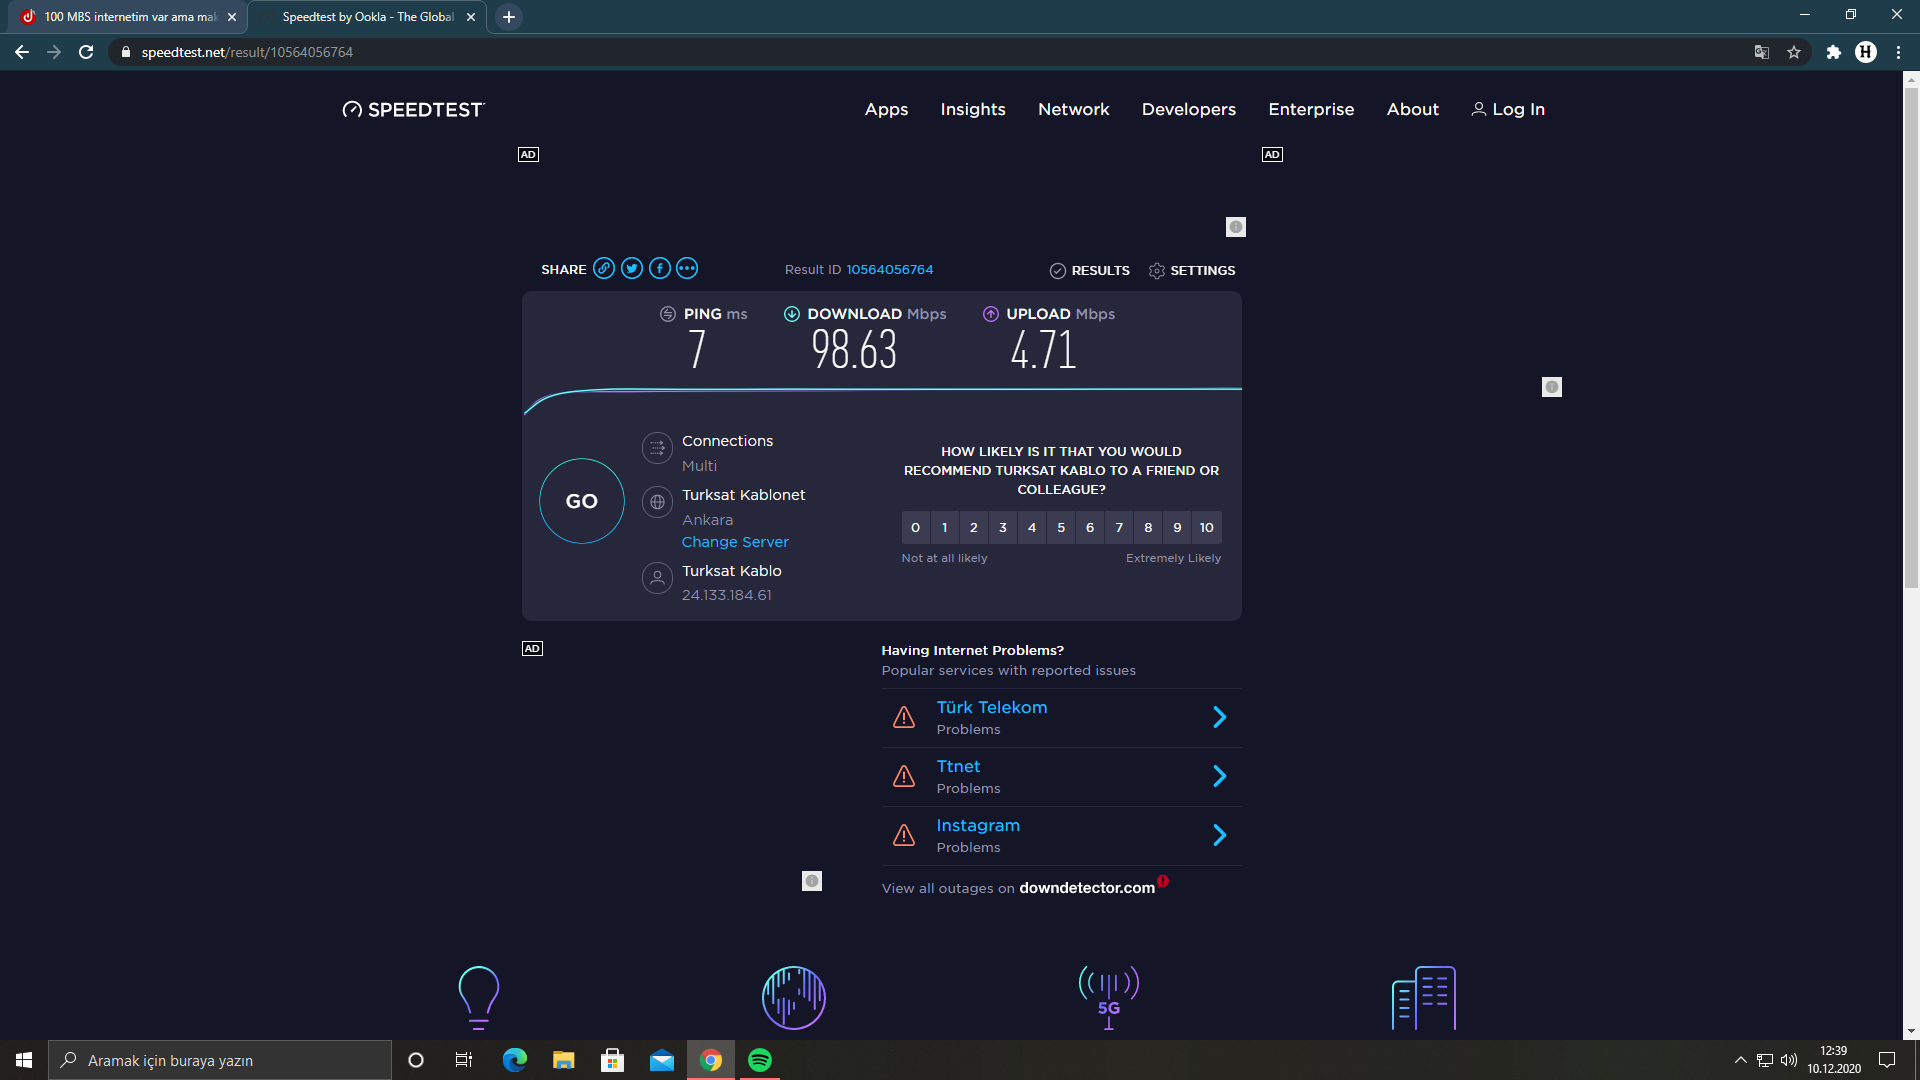Click the settings gear icon
The height and width of the screenshot is (1080, 1920).
[1157, 271]
